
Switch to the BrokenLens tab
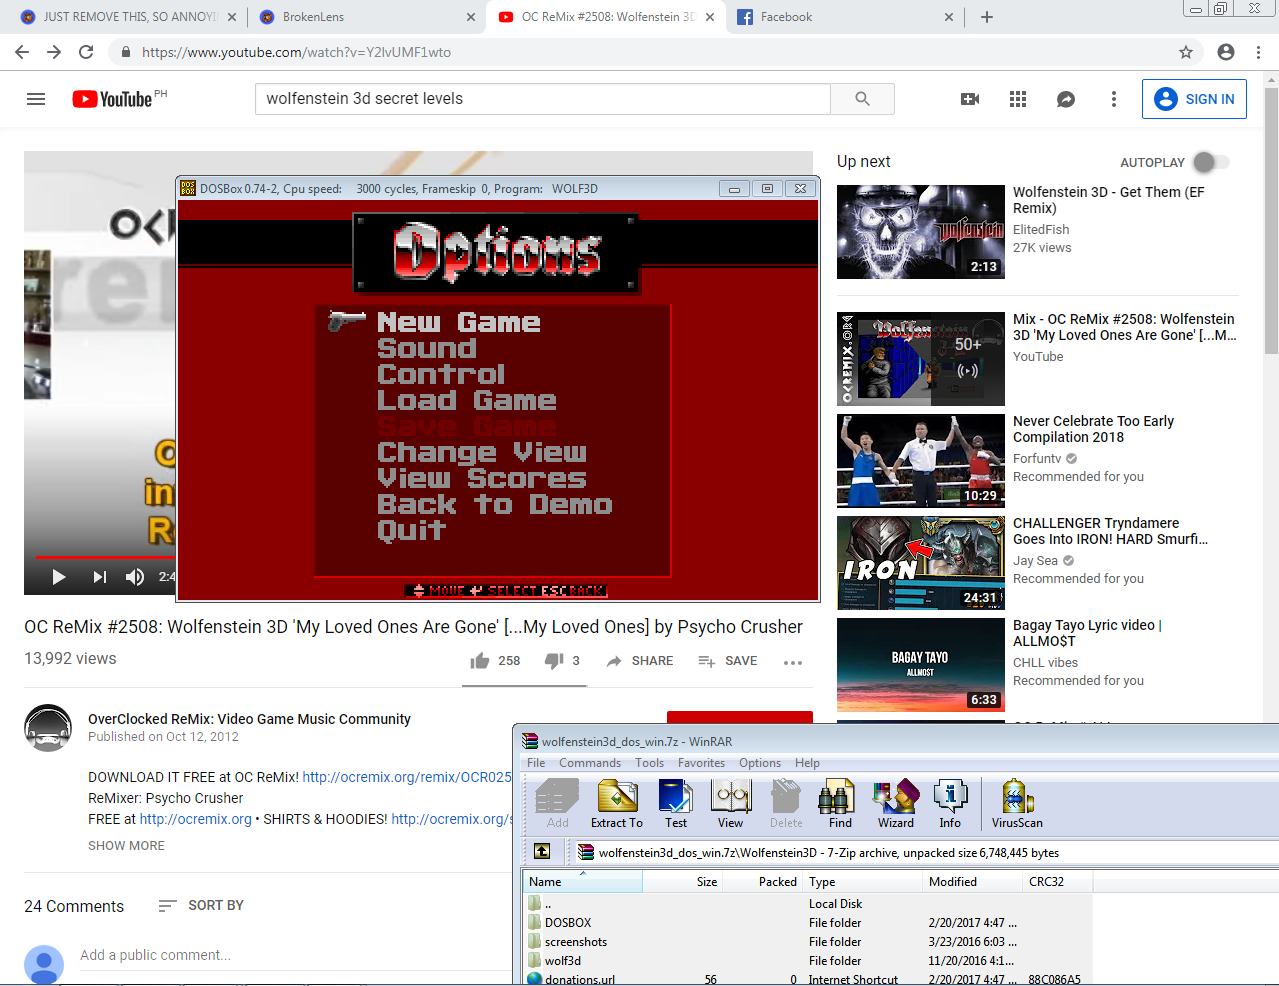click(x=365, y=17)
